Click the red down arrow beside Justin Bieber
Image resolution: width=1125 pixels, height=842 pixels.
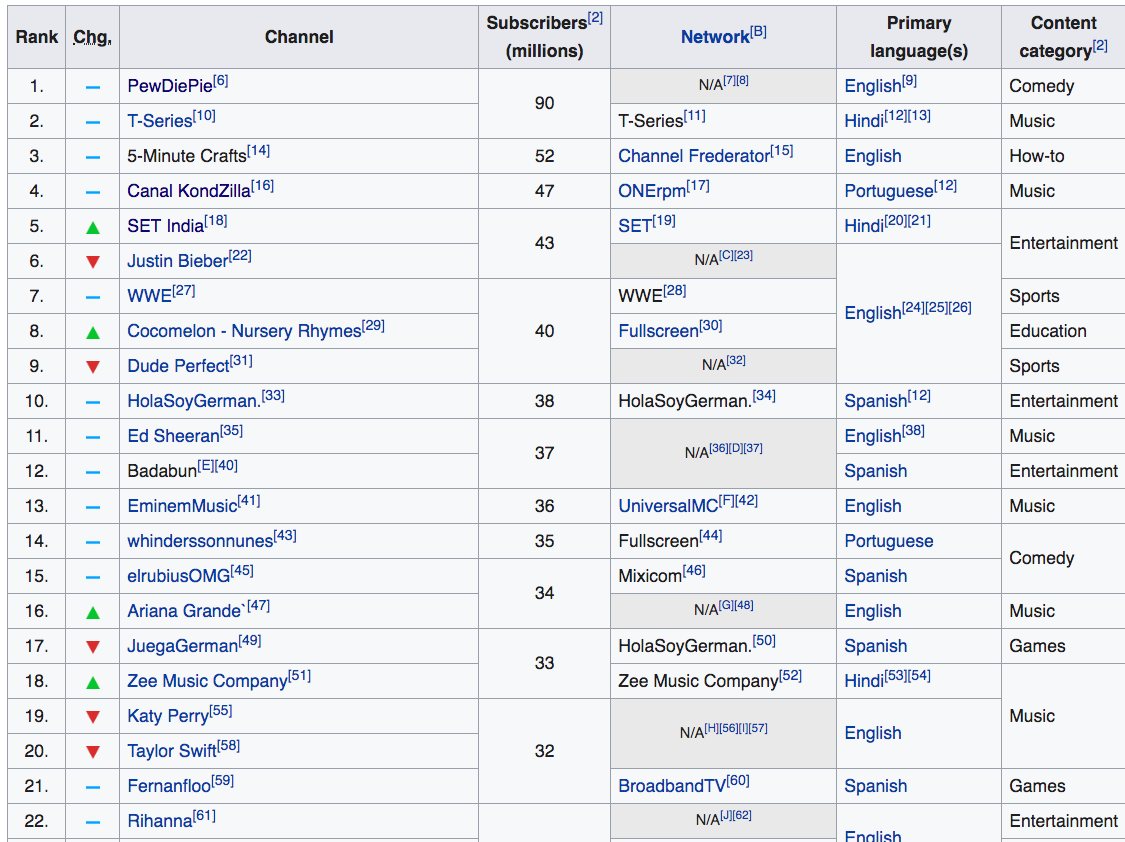[93, 262]
